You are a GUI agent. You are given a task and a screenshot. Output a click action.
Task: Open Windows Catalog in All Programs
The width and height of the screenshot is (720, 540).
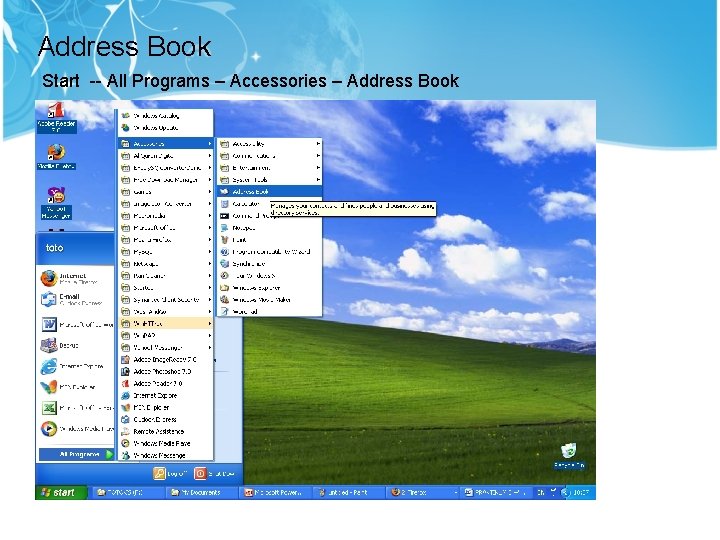165,116
